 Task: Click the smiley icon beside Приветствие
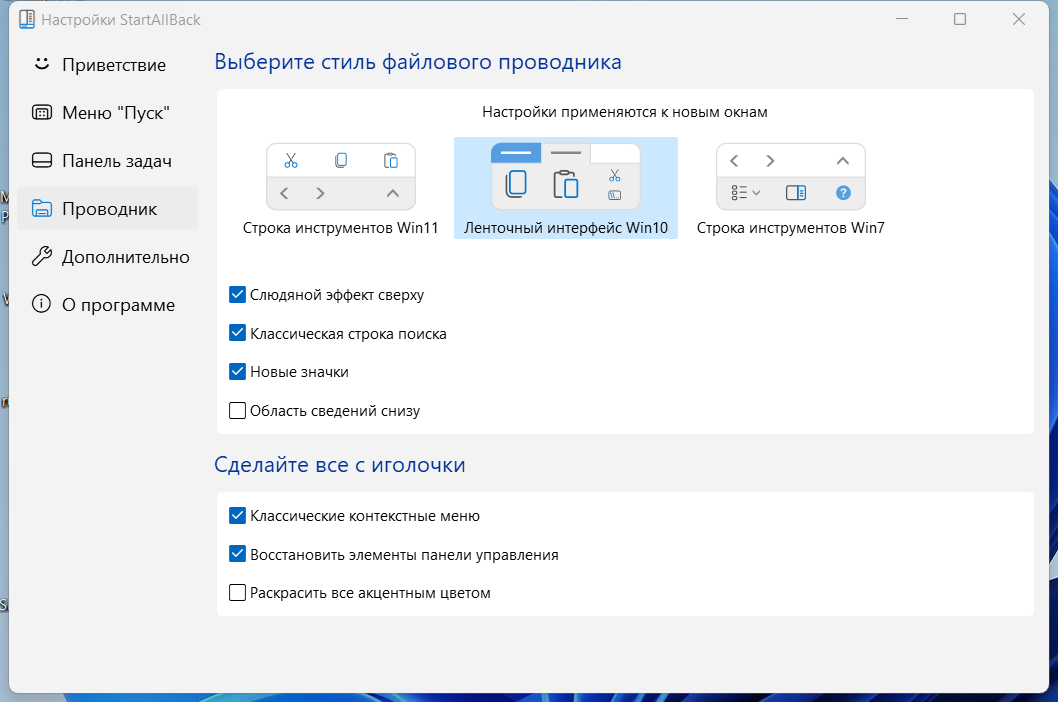tap(42, 64)
